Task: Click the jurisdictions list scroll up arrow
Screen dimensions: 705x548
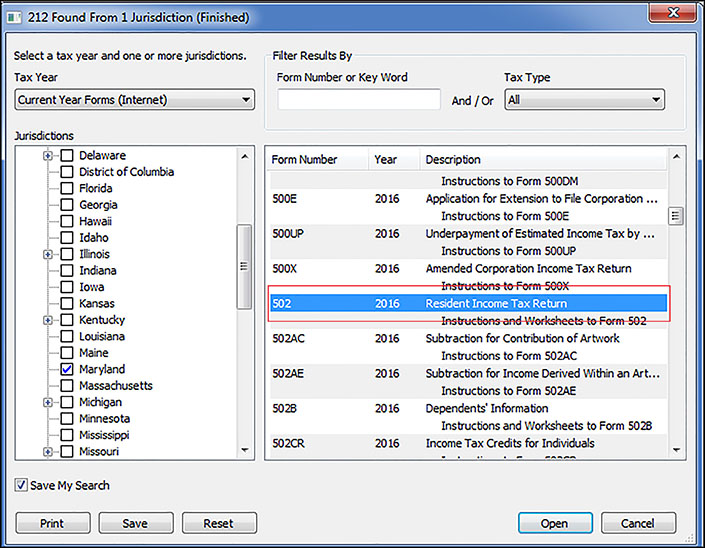Action: [x=245, y=156]
